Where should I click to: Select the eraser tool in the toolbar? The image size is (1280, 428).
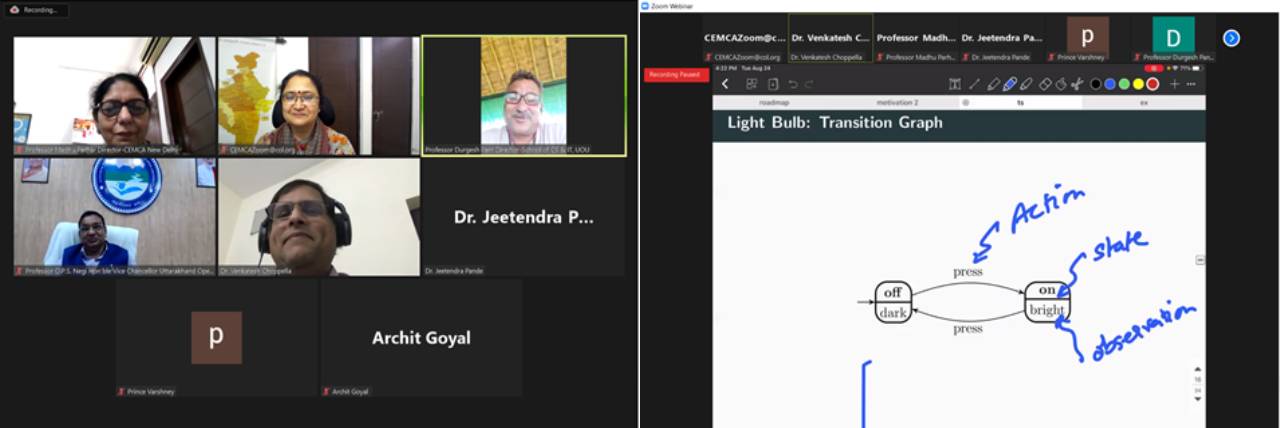(1045, 84)
